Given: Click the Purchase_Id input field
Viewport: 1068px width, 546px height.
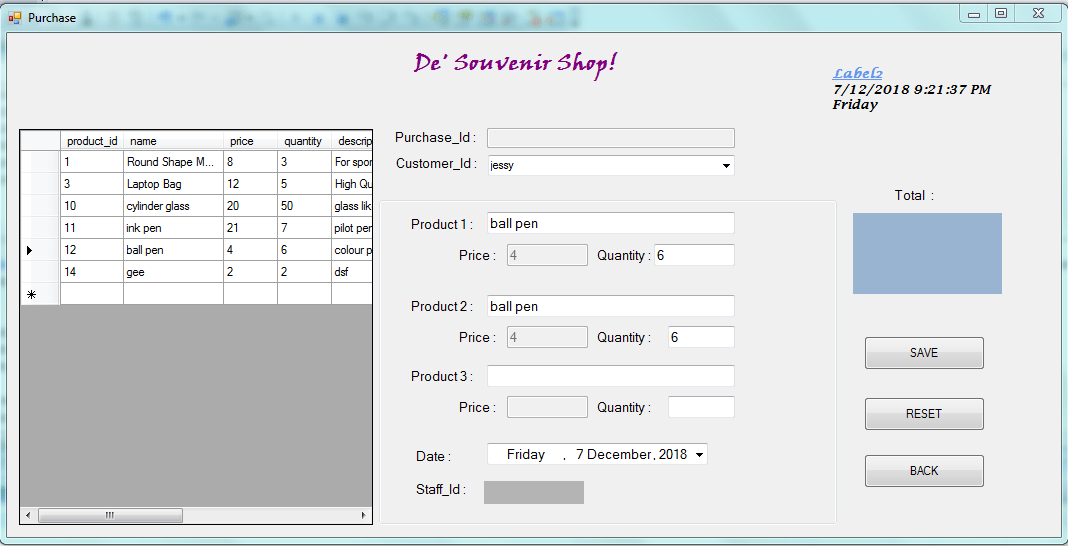Looking at the screenshot, I should click(x=611, y=138).
